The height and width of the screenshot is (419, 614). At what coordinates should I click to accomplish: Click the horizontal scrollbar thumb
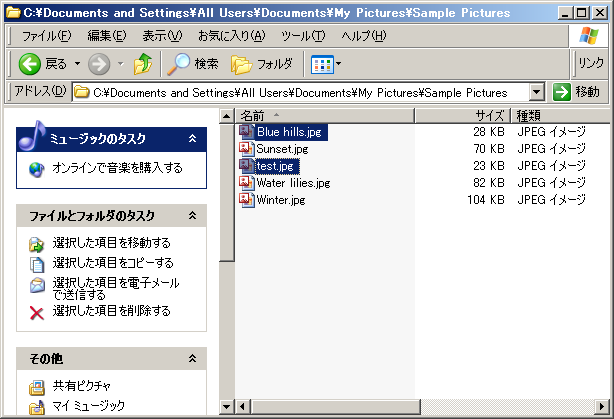[336, 406]
